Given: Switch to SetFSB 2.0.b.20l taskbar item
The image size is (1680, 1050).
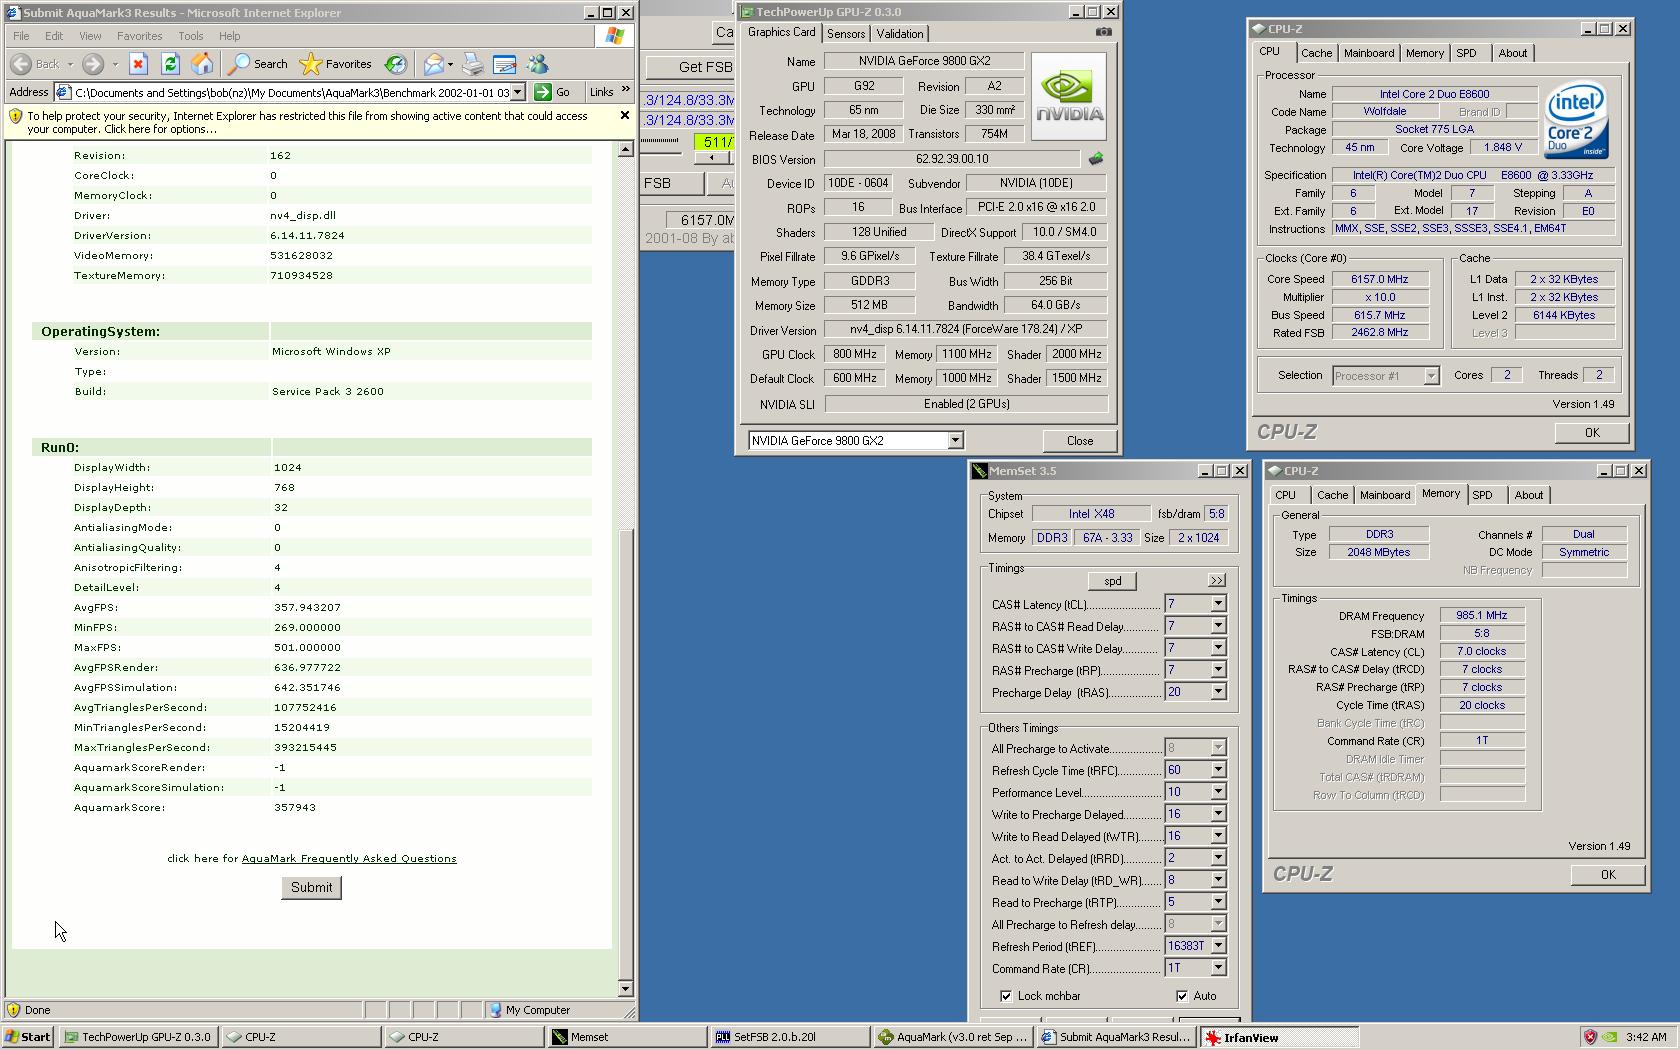Looking at the screenshot, I should click(790, 1037).
